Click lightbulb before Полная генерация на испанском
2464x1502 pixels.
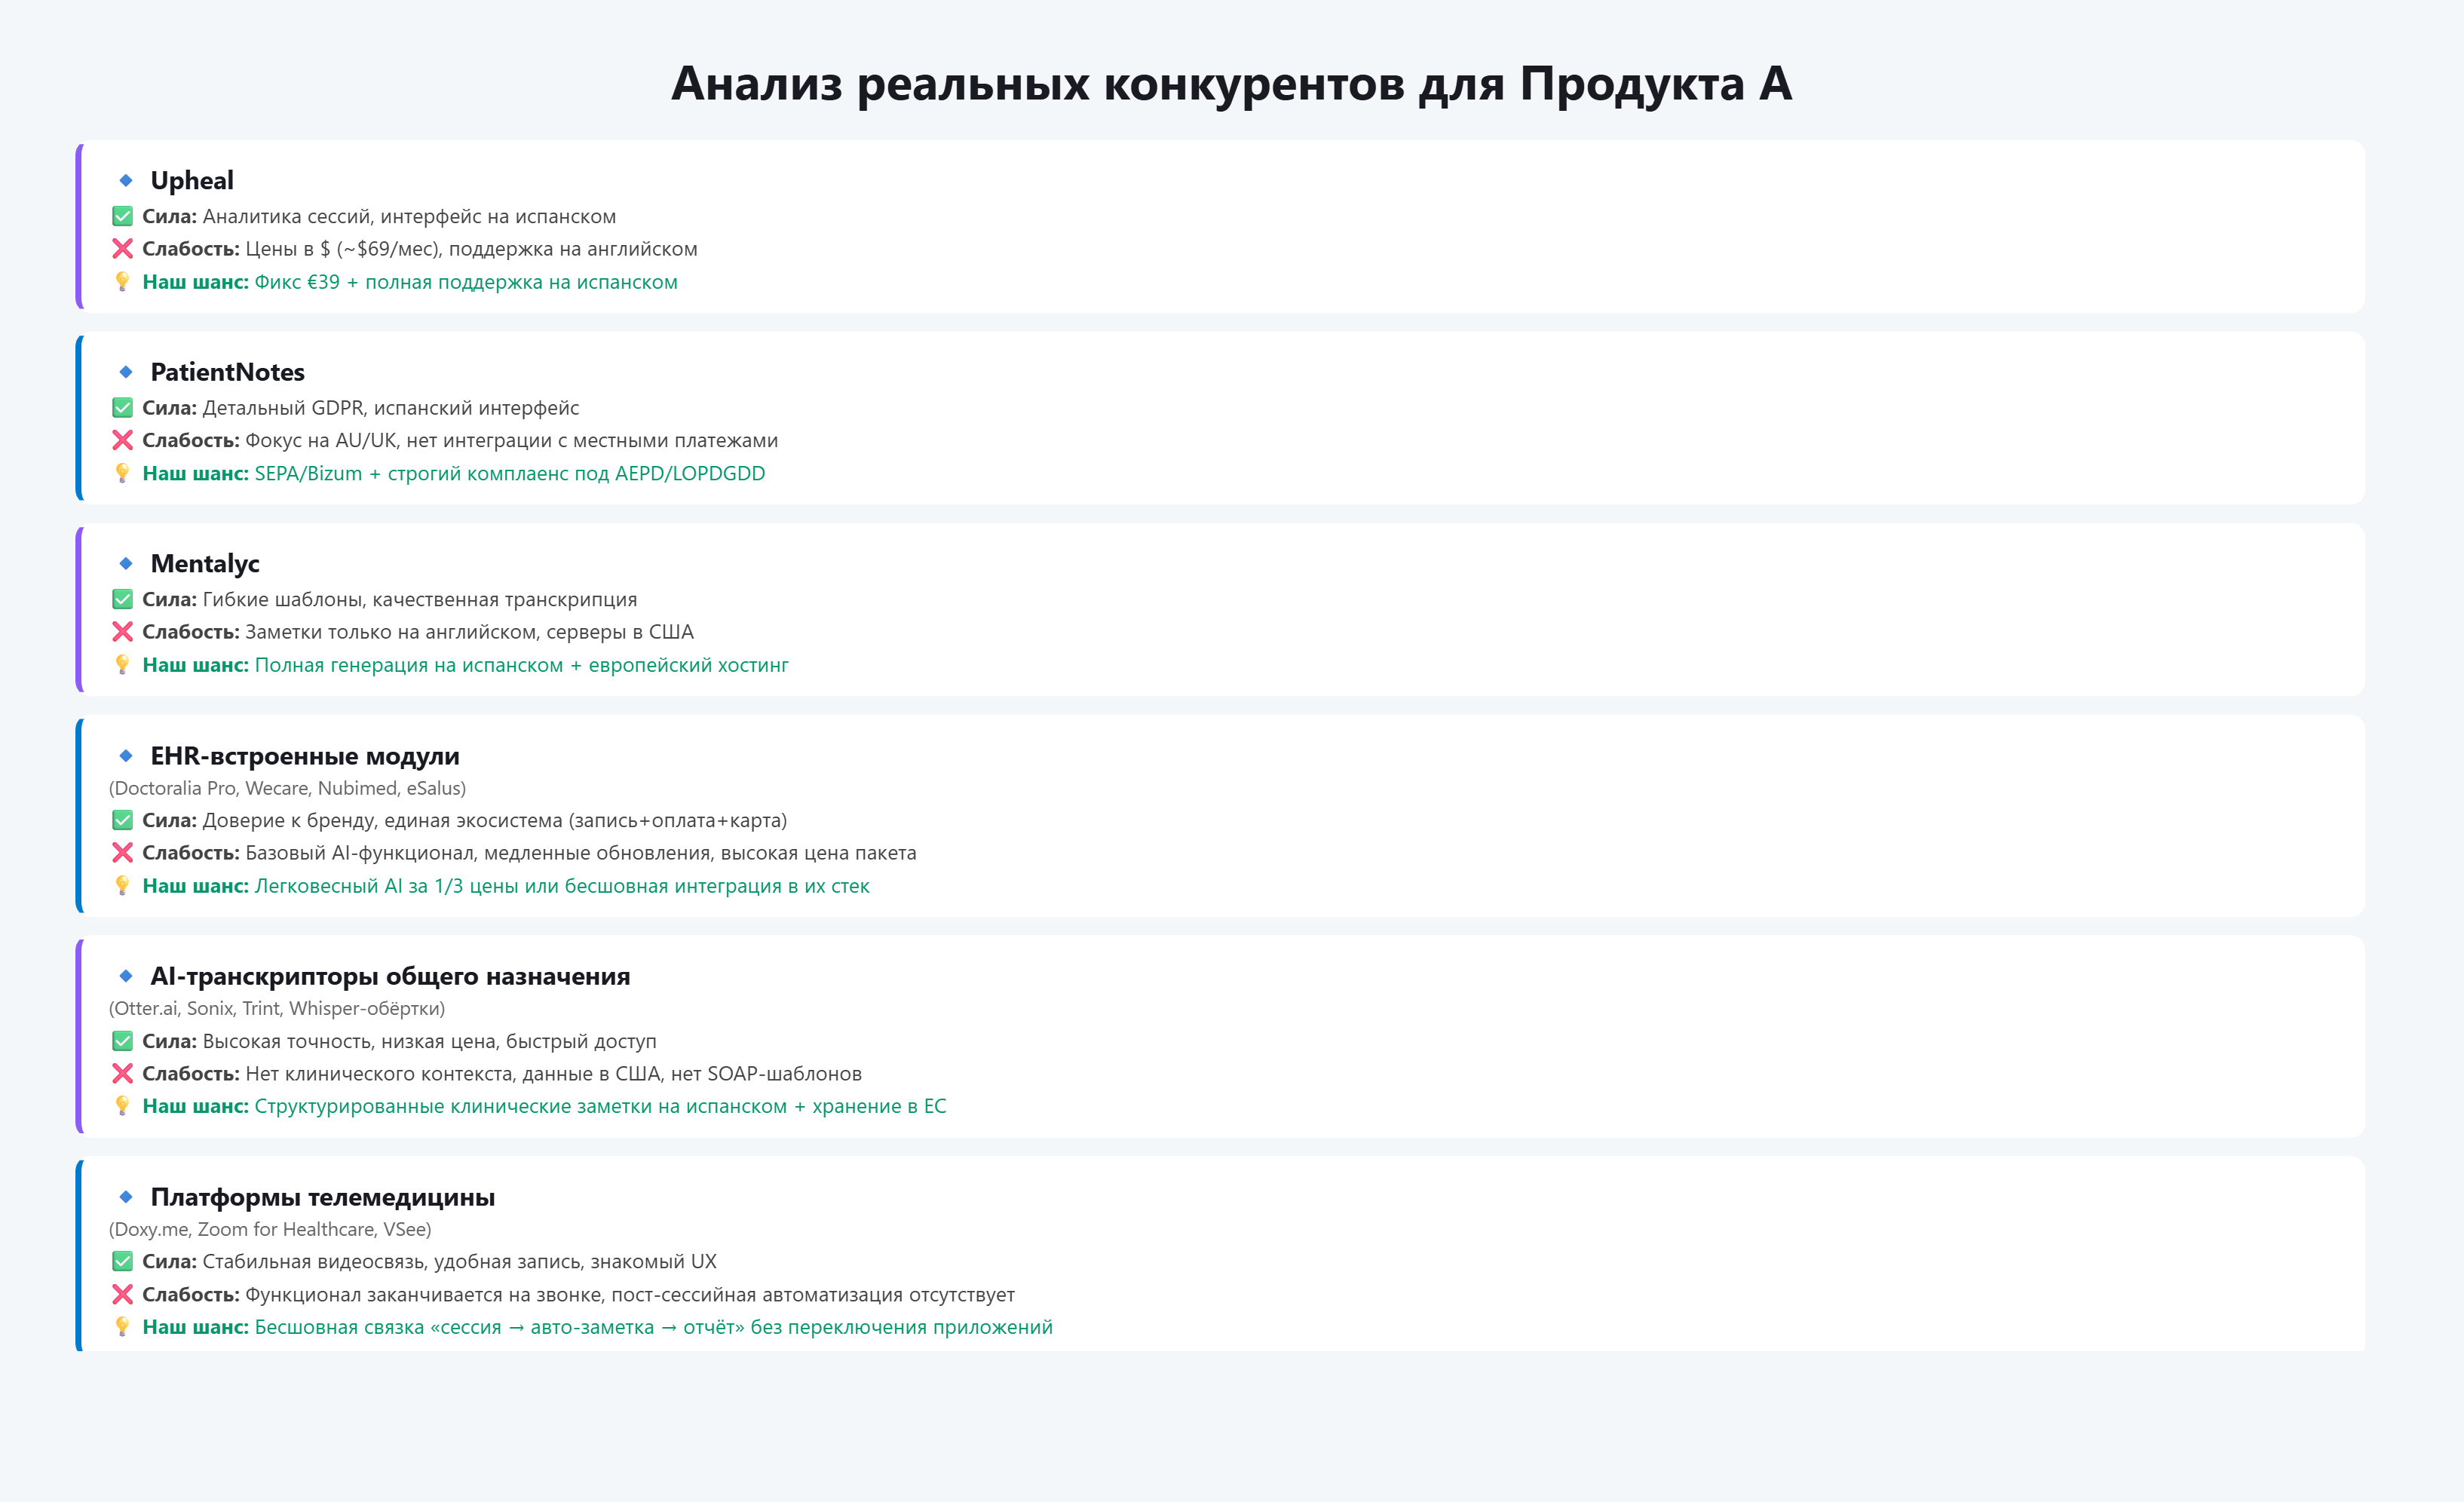coord(122,665)
